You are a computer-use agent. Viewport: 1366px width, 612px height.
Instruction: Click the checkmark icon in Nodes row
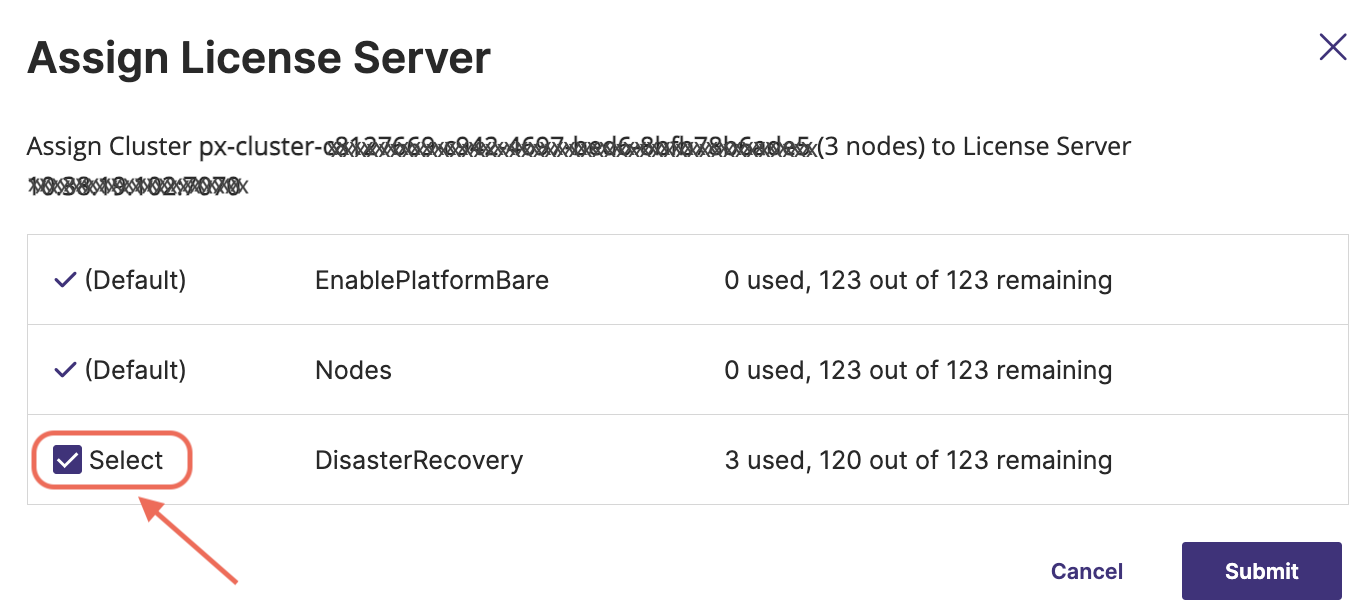(65, 370)
